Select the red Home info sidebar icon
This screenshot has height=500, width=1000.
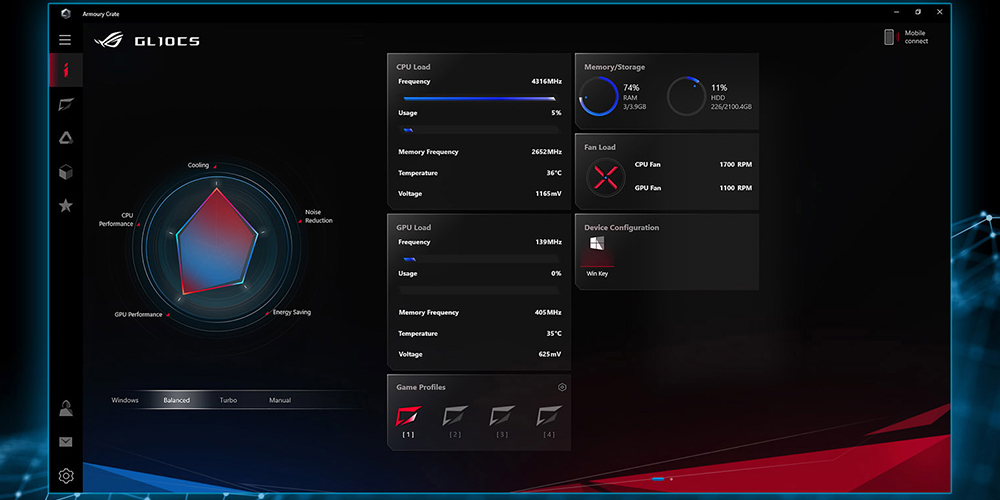pos(66,70)
